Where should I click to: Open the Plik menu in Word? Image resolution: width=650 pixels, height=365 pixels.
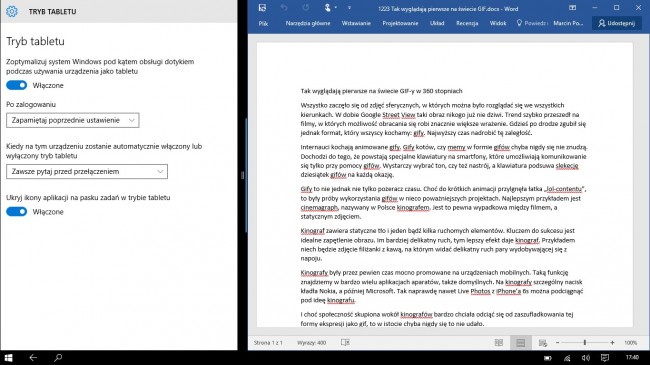click(263, 24)
